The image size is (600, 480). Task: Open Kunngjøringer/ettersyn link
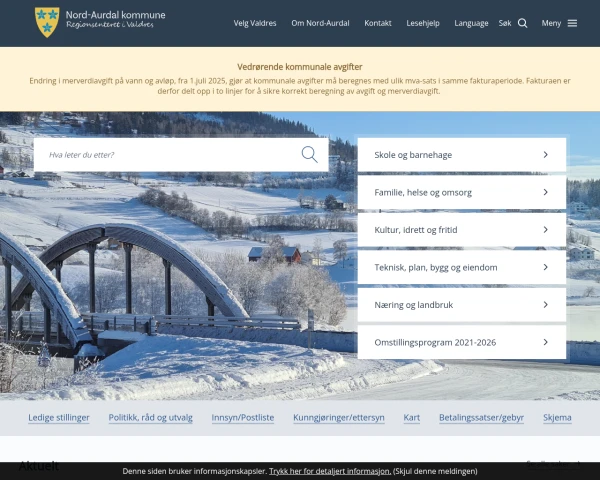[339, 418]
